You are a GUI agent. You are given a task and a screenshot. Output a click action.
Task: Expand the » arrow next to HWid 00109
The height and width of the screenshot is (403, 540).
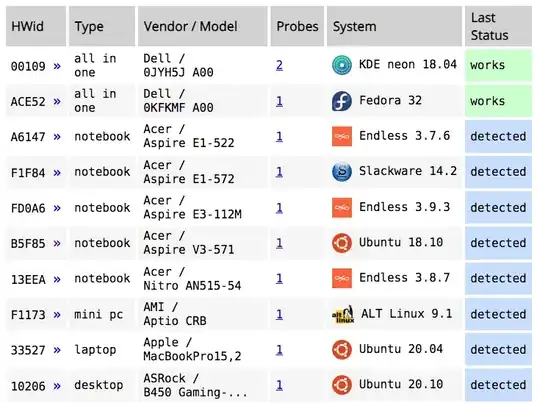[x=57, y=66]
